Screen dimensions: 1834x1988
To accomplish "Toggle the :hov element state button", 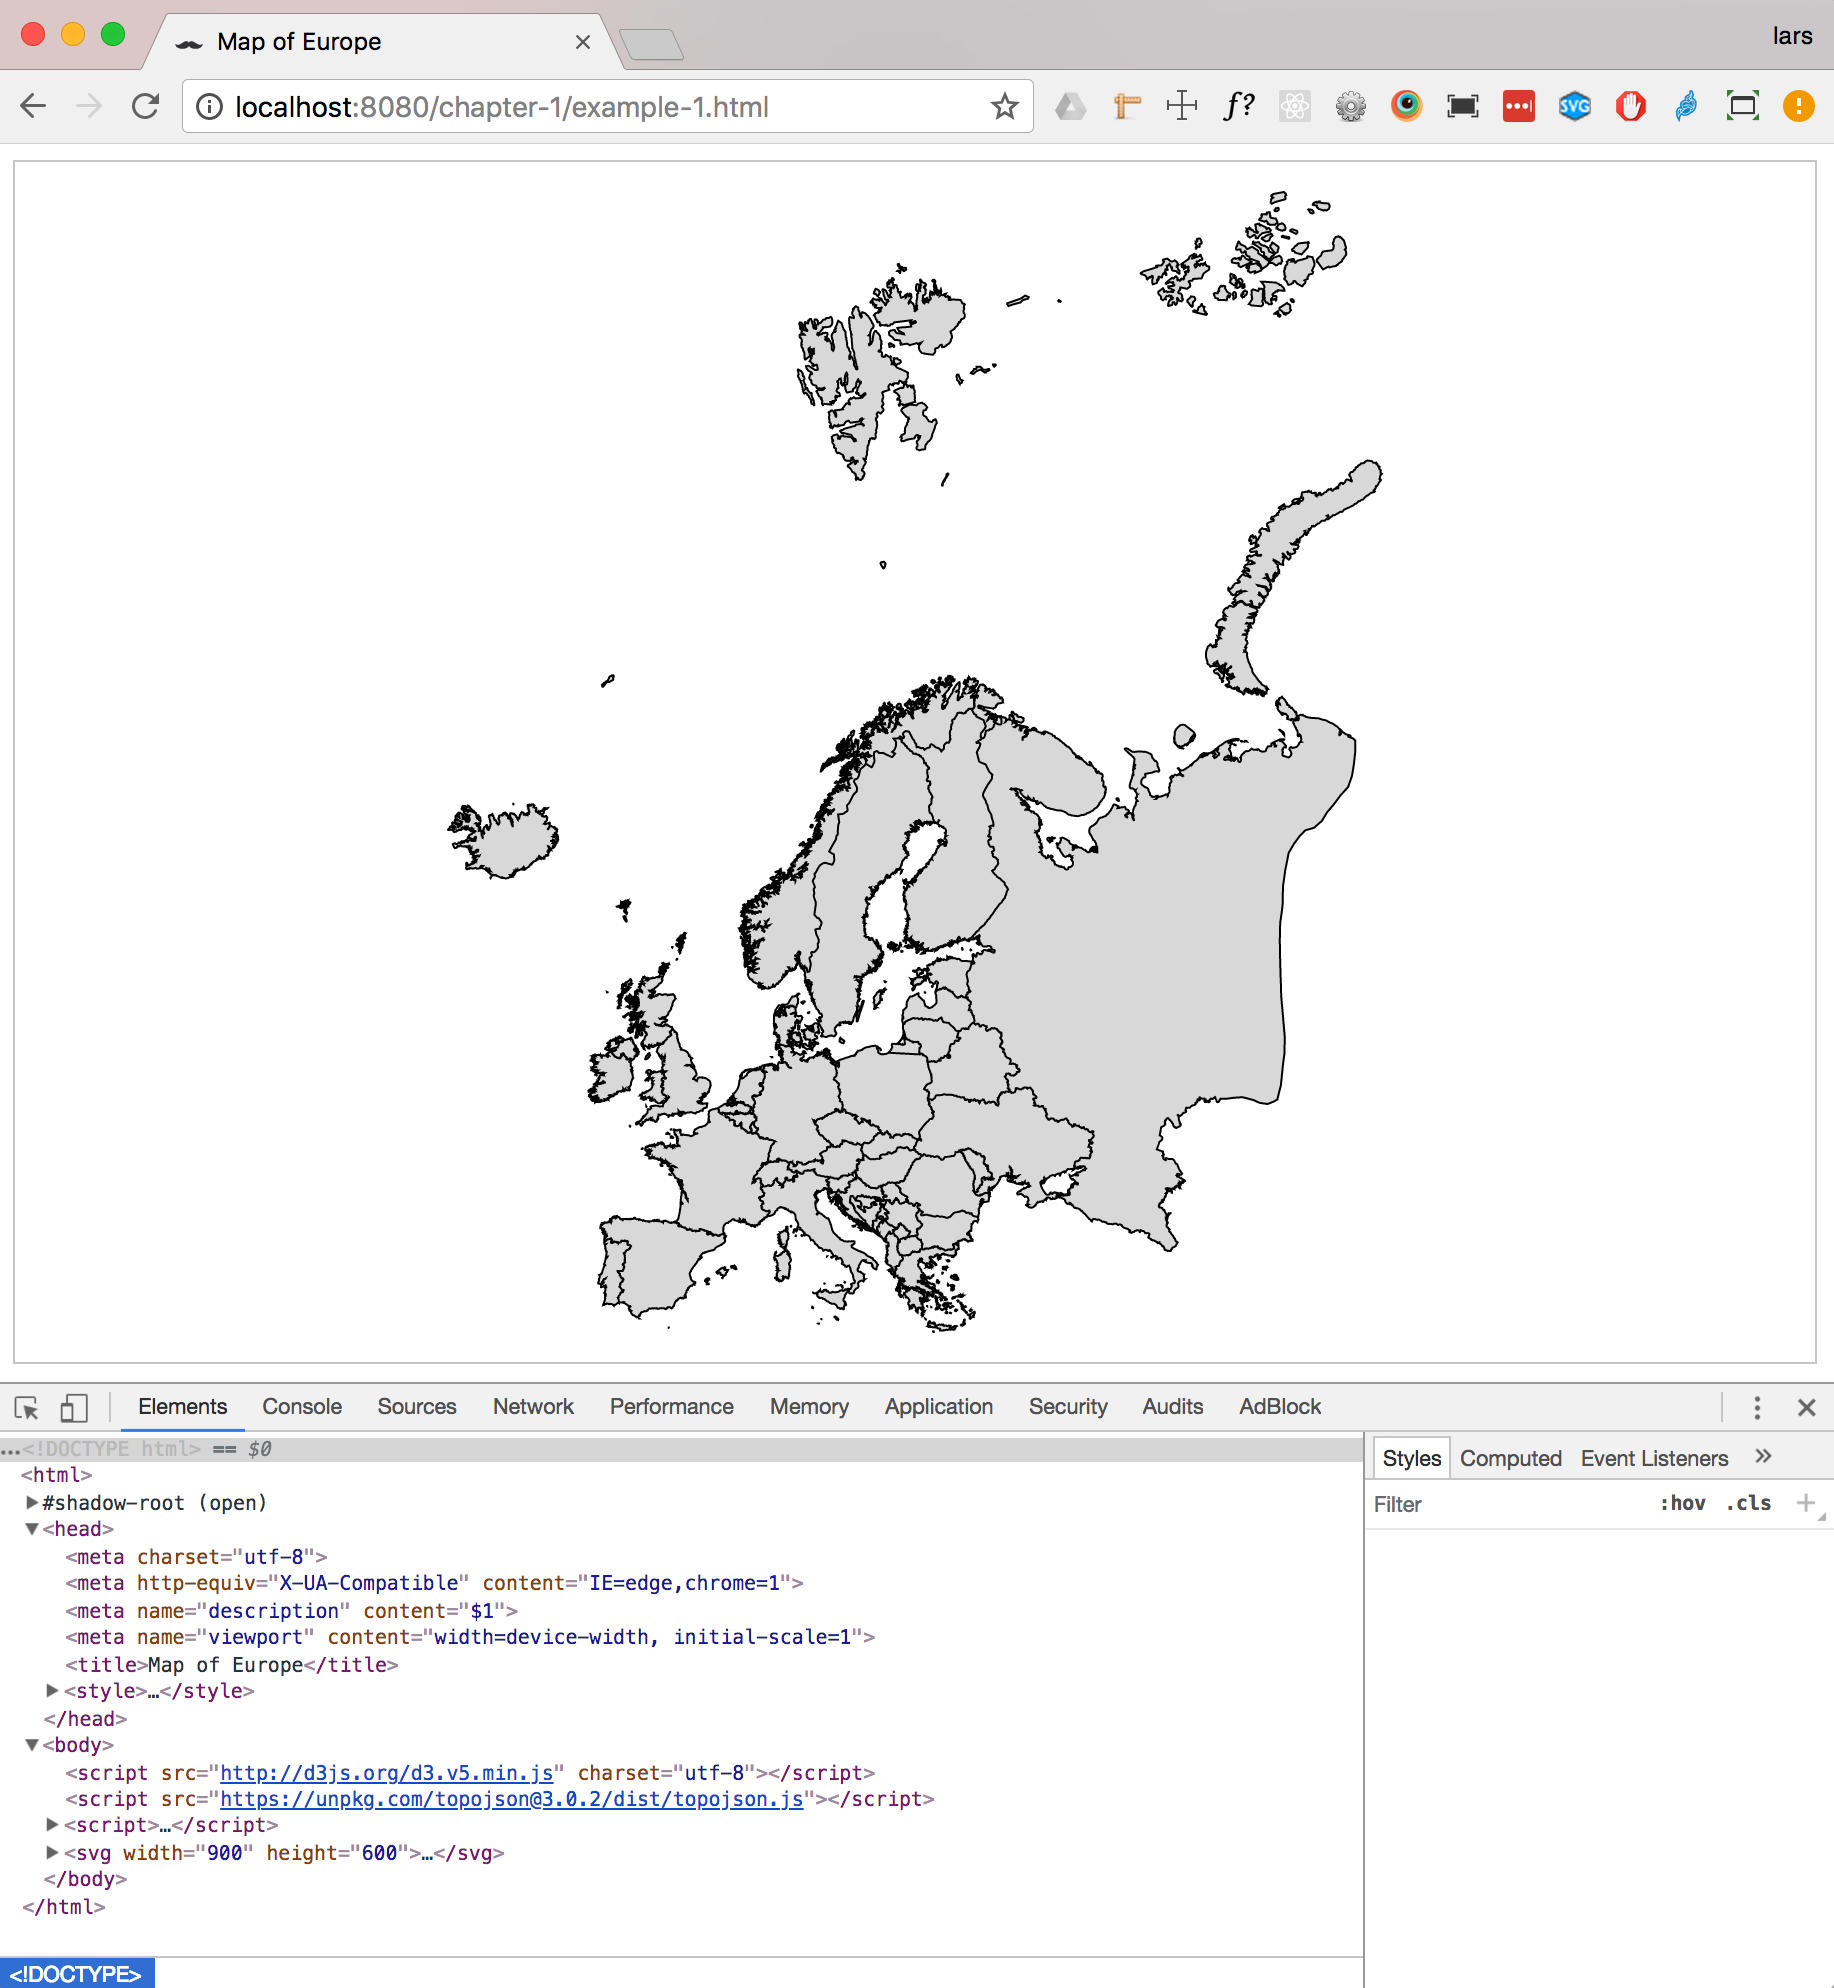I will click(x=1682, y=1503).
